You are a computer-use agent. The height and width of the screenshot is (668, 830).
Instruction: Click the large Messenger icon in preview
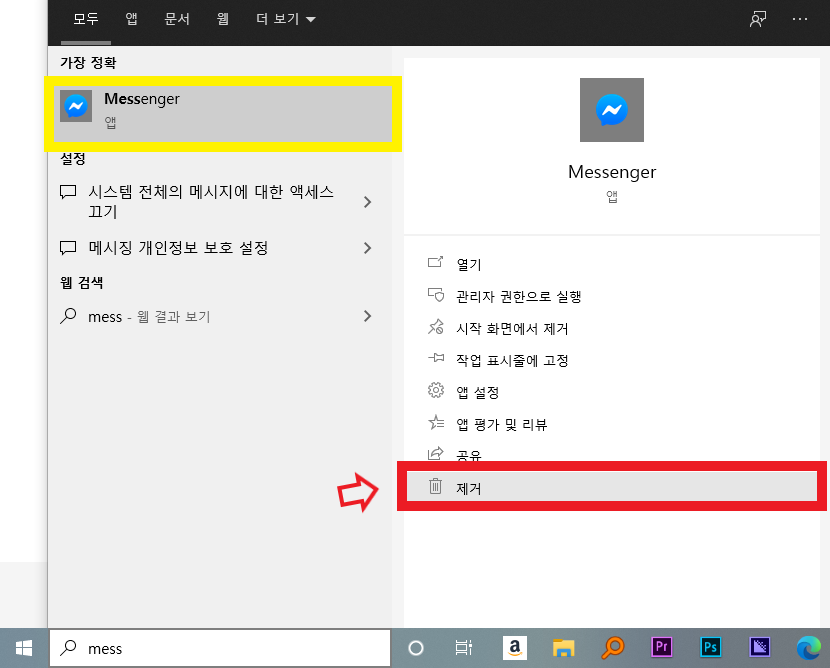[x=611, y=110]
